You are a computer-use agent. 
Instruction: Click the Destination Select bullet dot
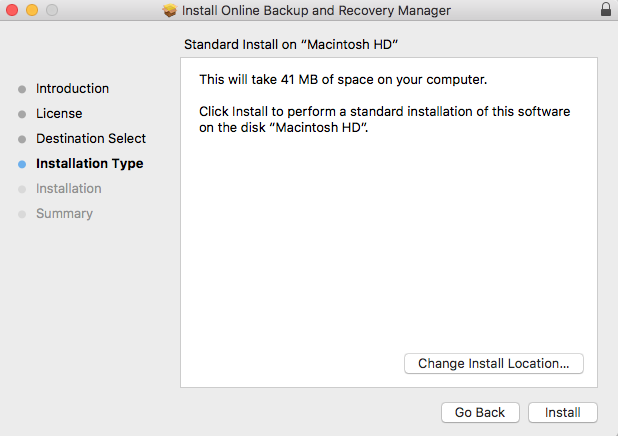[x=22, y=139]
